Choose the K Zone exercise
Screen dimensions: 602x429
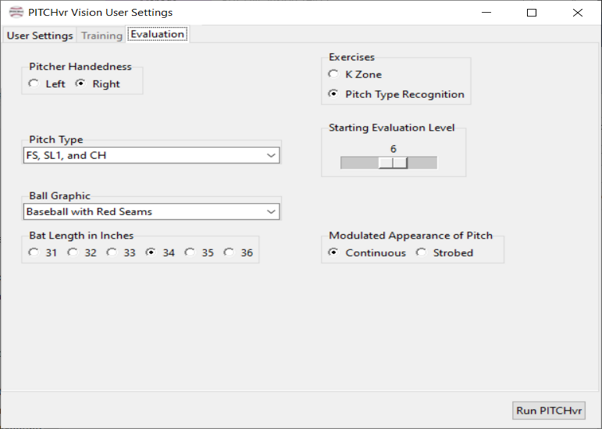pyautogui.click(x=334, y=75)
